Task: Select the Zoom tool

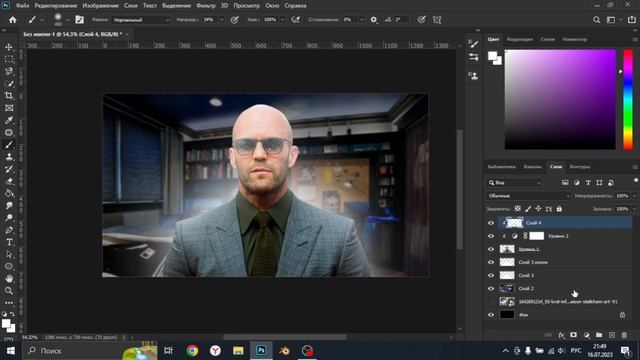Action: [9, 291]
